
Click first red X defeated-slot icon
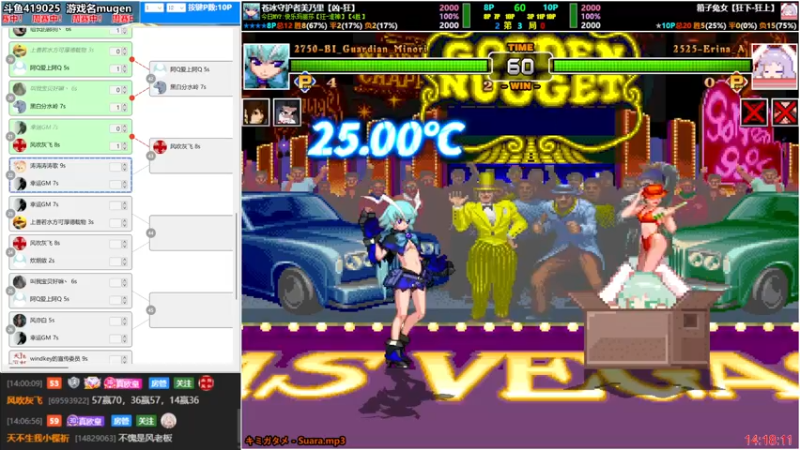tap(754, 112)
